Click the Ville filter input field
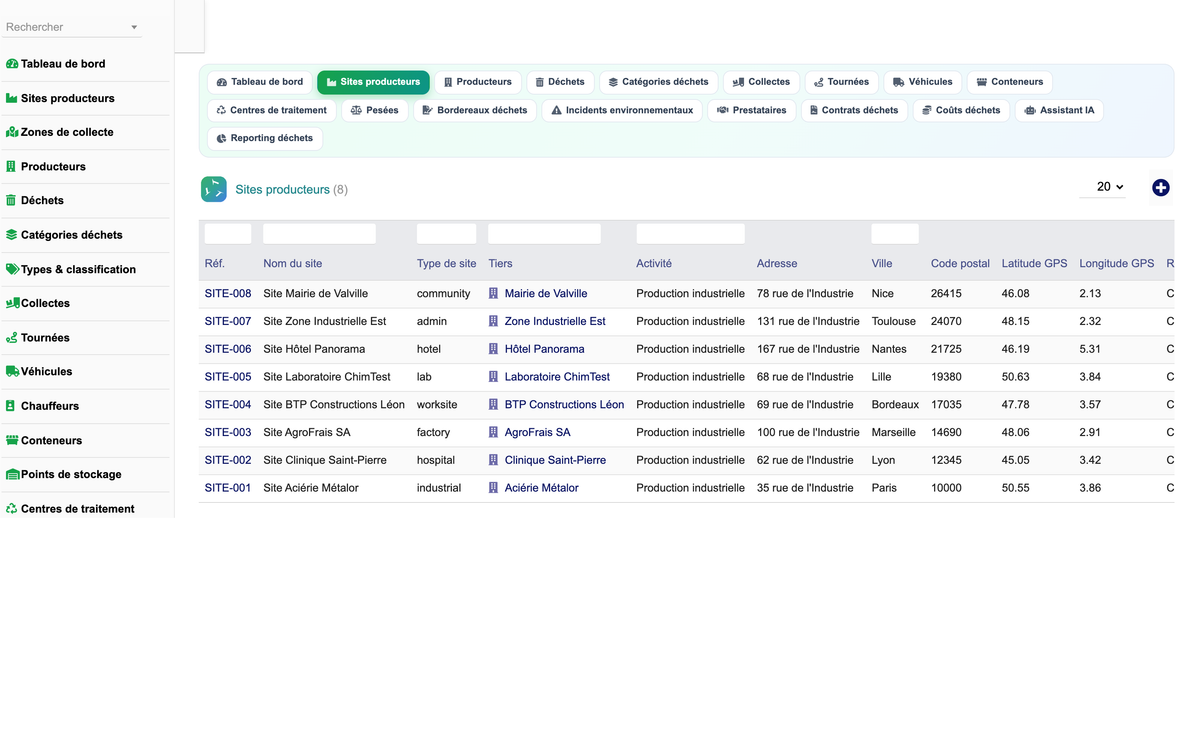The height and width of the screenshot is (743, 1200). pyautogui.click(x=895, y=234)
